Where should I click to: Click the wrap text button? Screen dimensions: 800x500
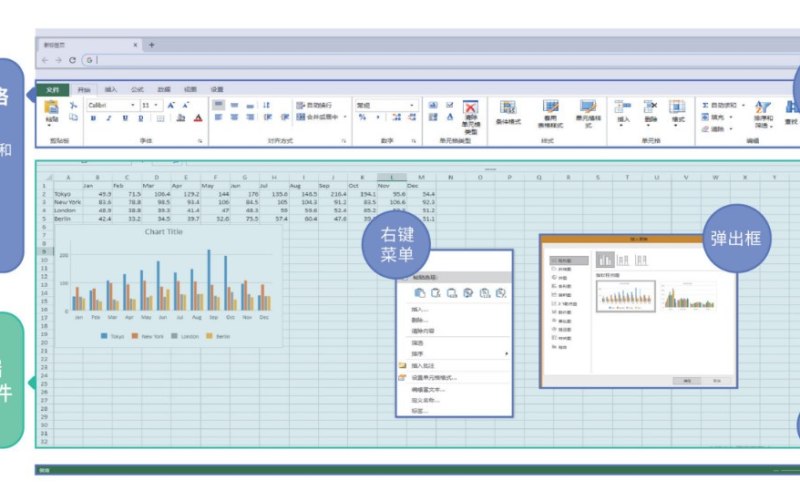pos(314,105)
